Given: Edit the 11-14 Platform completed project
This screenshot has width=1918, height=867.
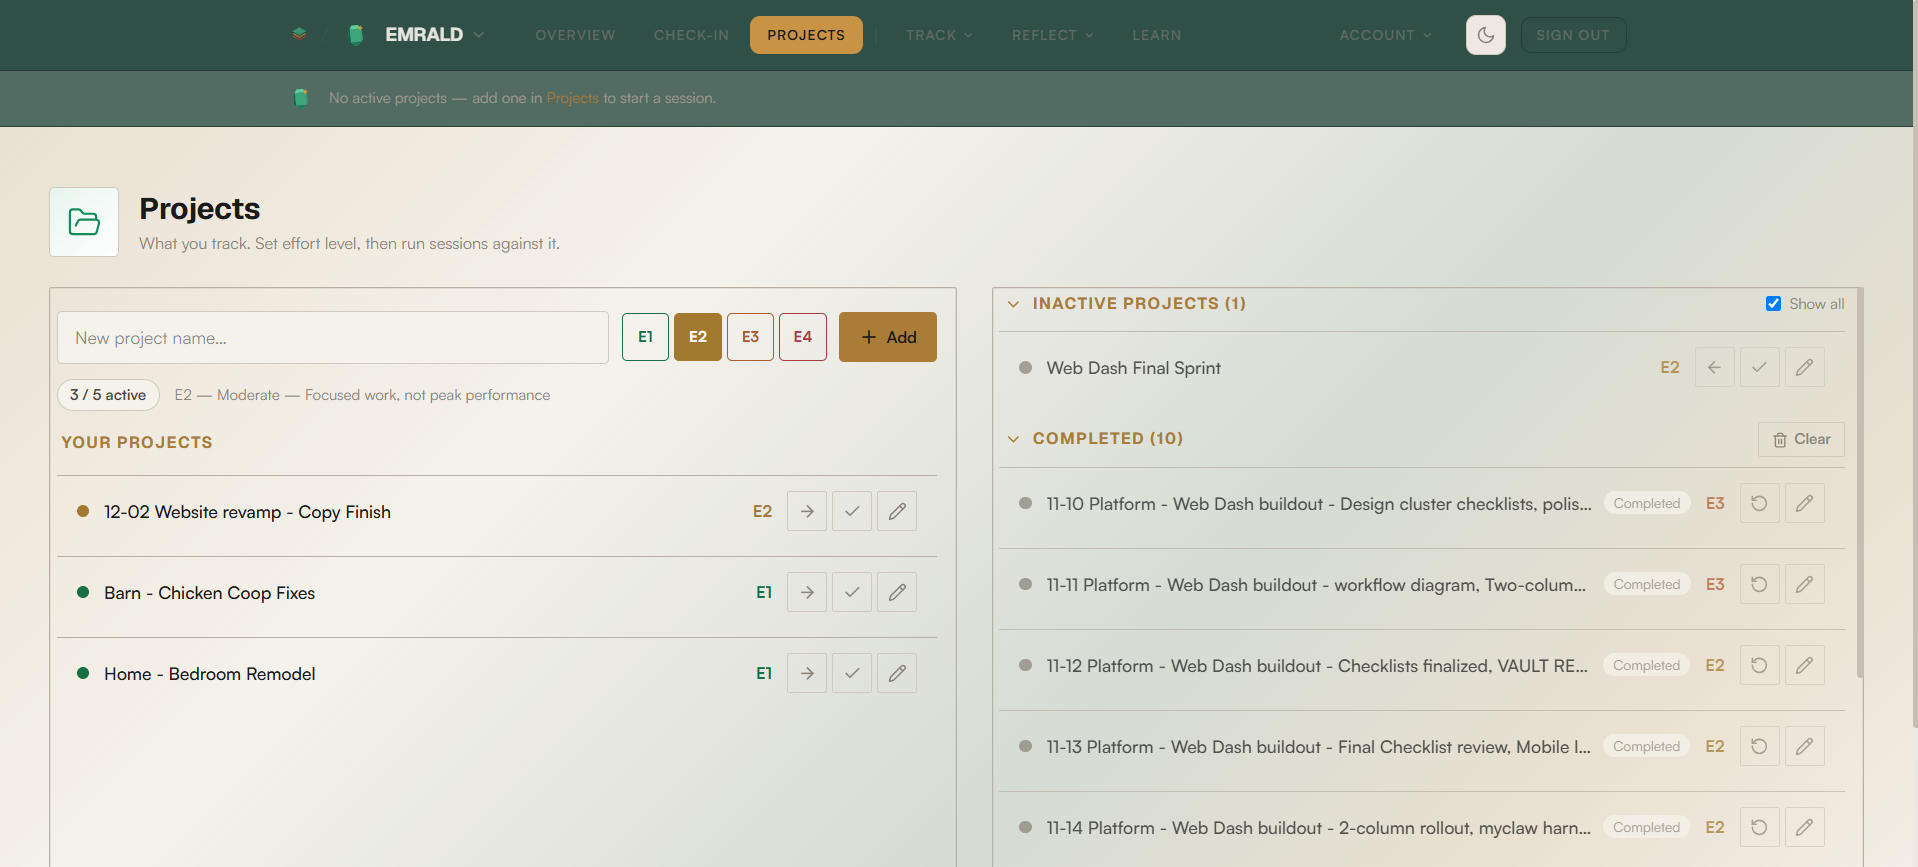Looking at the screenshot, I should 1804,827.
